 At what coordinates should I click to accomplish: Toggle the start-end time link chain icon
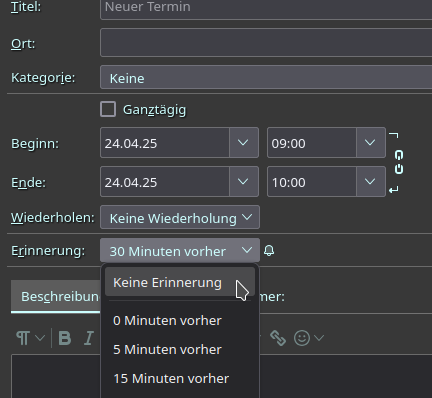pyautogui.click(x=399, y=162)
